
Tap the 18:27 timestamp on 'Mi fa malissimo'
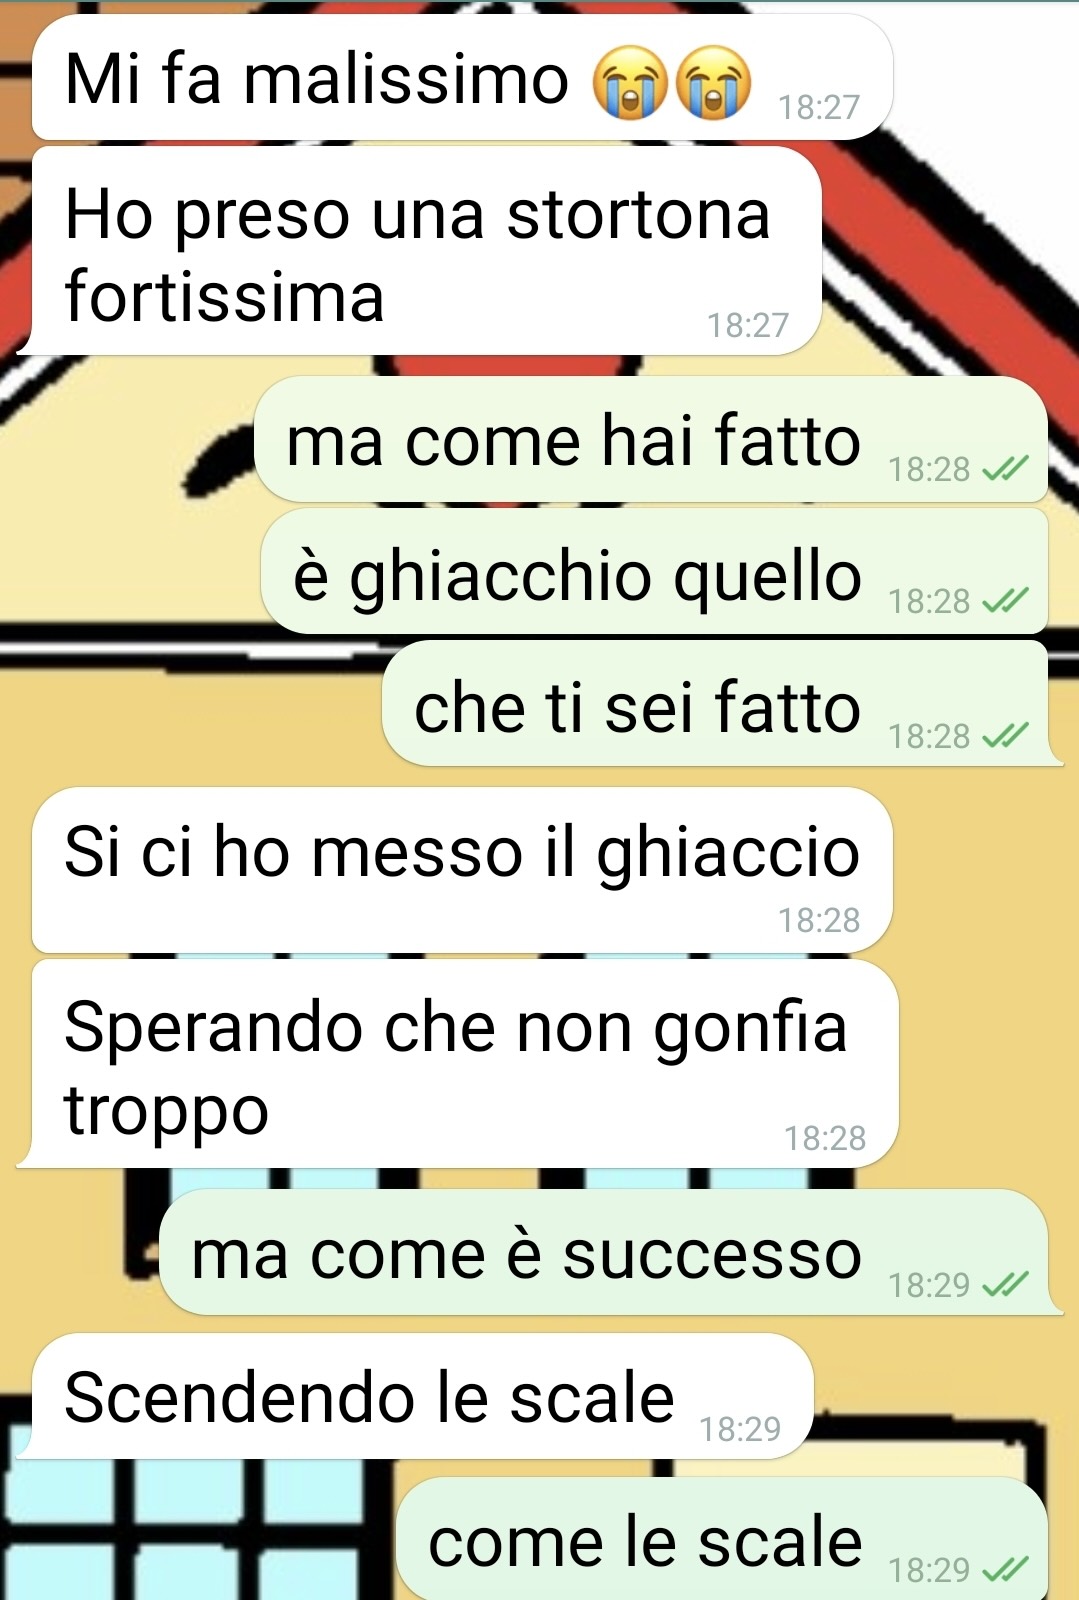pos(819,107)
